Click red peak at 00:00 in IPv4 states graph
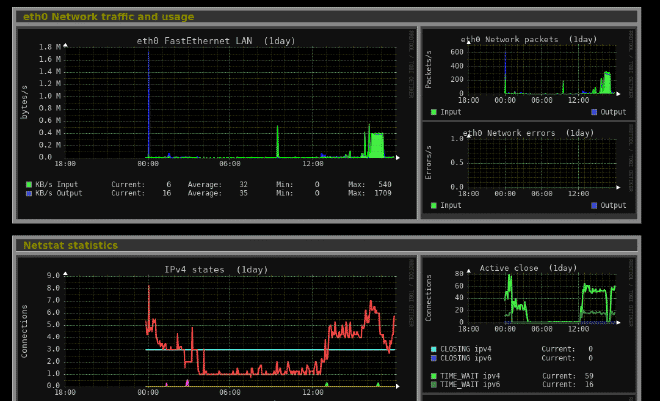660x401 pixels. click(x=149, y=288)
